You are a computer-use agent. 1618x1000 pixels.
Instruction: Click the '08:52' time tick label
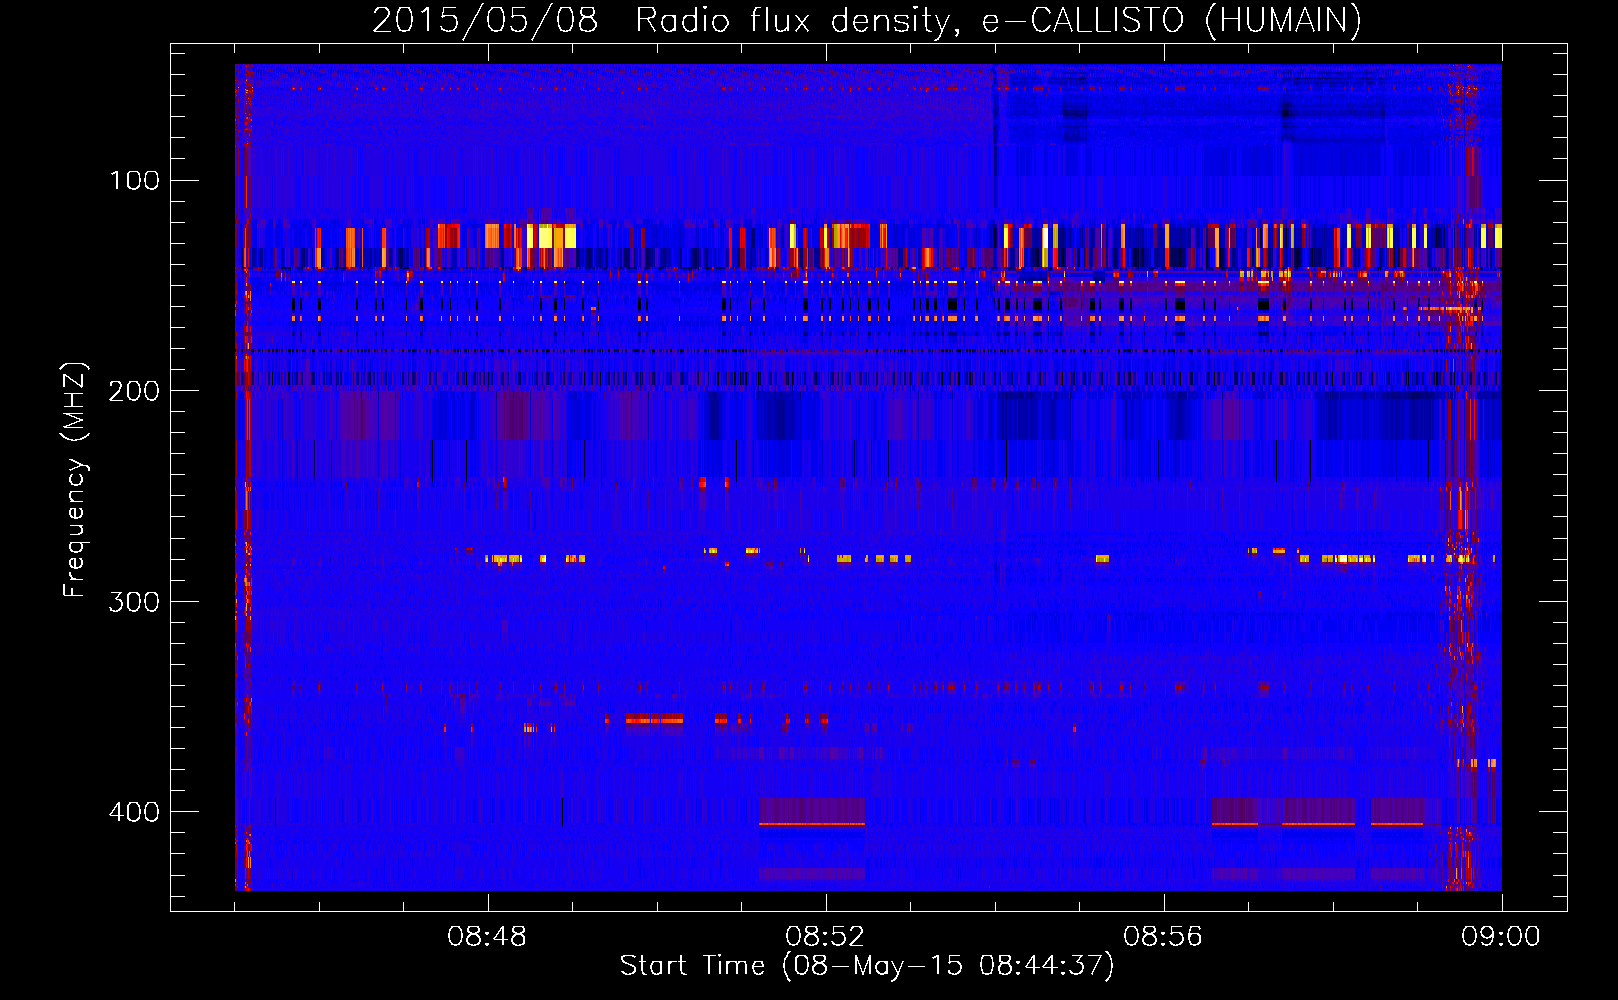coord(825,937)
